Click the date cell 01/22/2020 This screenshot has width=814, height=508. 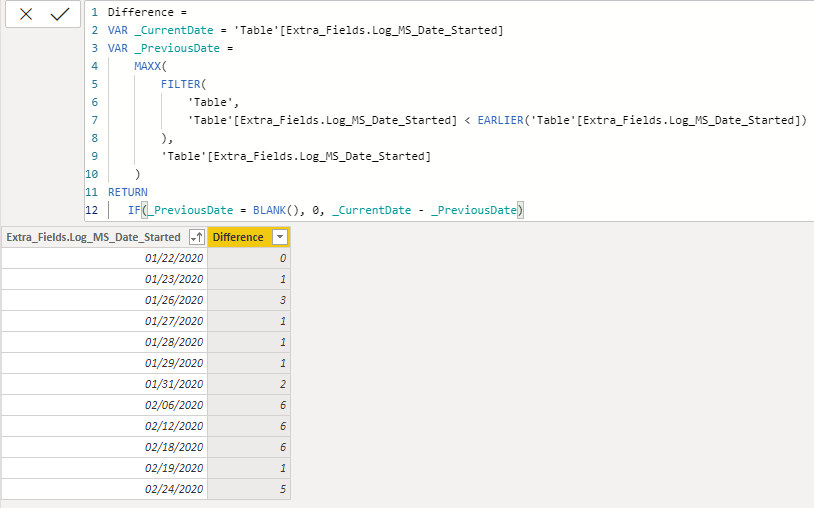click(104, 258)
